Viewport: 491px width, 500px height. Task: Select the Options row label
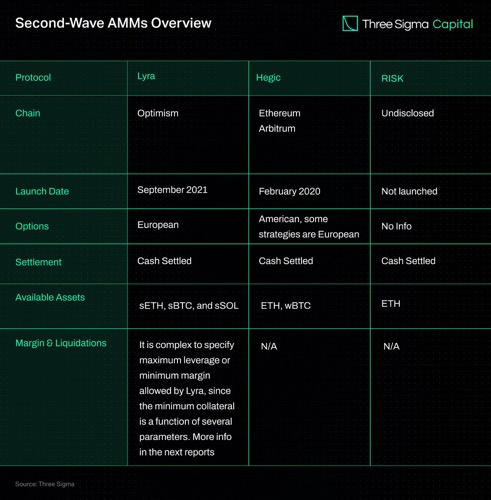pyautogui.click(x=32, y=226)
